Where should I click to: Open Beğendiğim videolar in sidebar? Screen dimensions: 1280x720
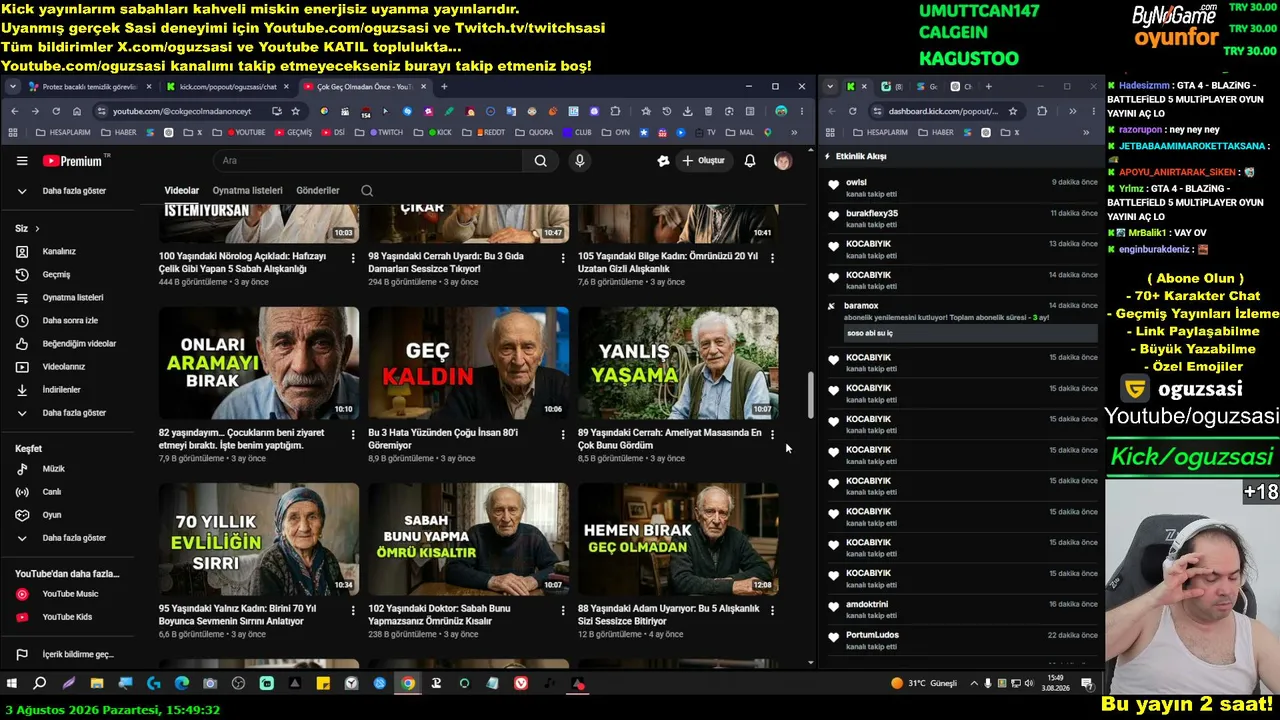(68, 344)
